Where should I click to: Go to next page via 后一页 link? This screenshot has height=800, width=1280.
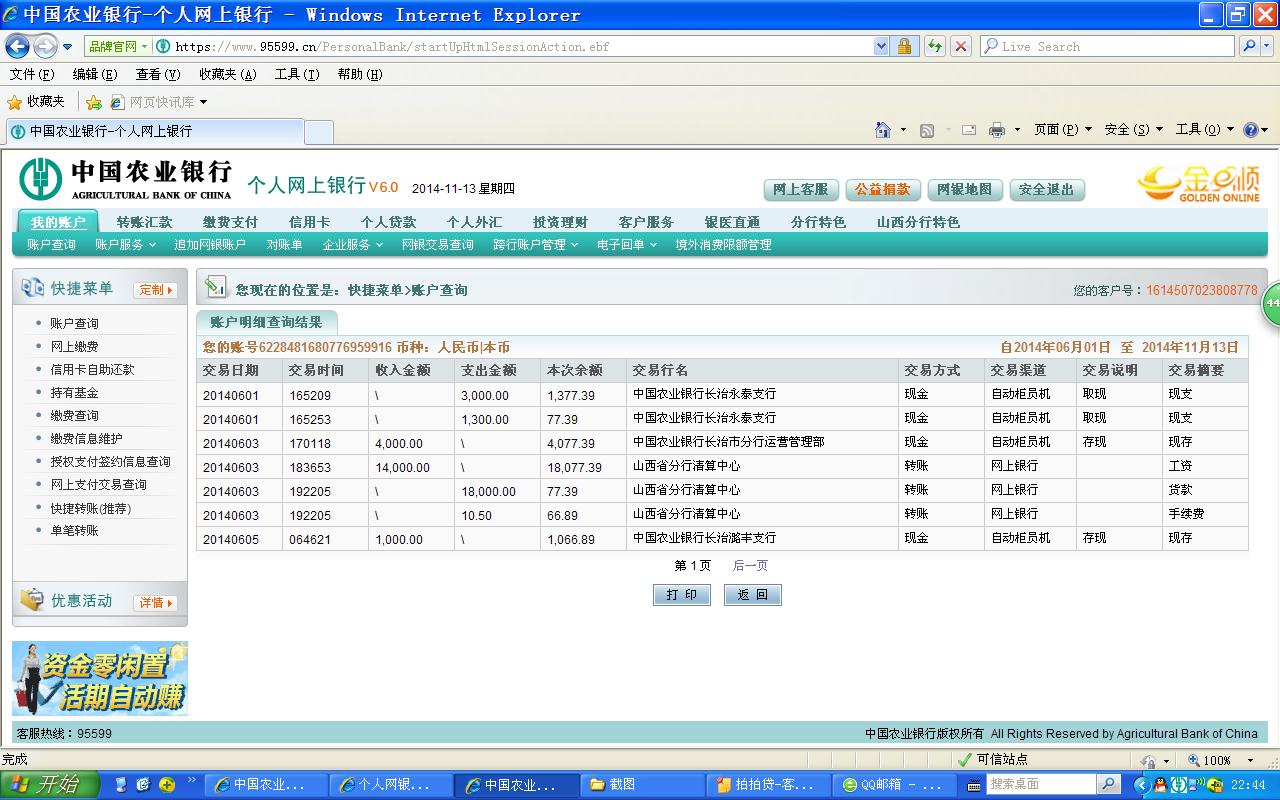[750, 566]
